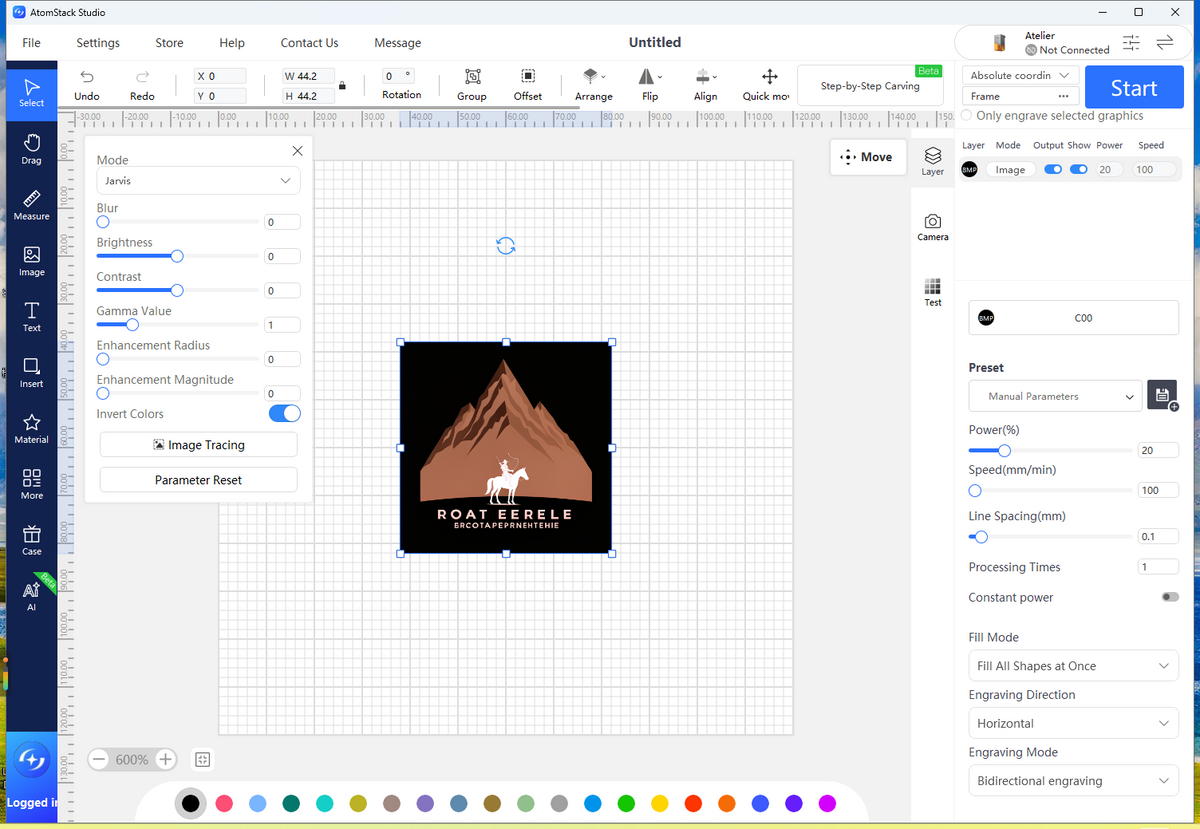The height and width of the screenshot is (829, 1200).
Task: Click the Group toolbar icon
Action: point(472,85)
